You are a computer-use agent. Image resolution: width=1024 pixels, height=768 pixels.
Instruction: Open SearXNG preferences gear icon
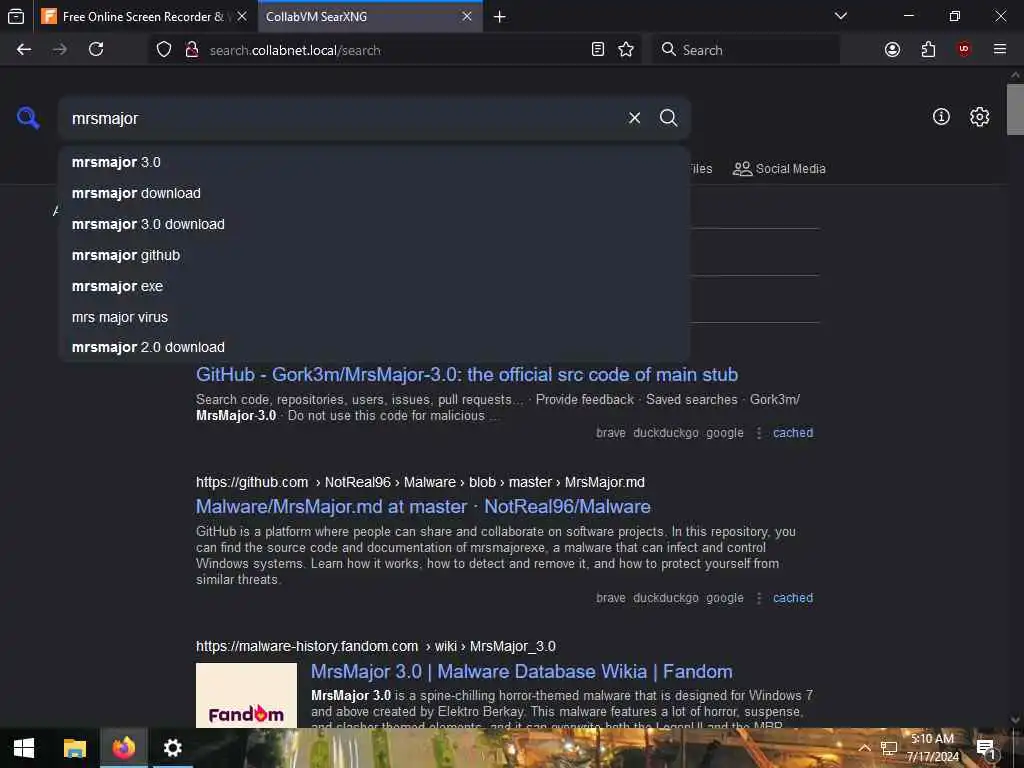pos(979,117)
